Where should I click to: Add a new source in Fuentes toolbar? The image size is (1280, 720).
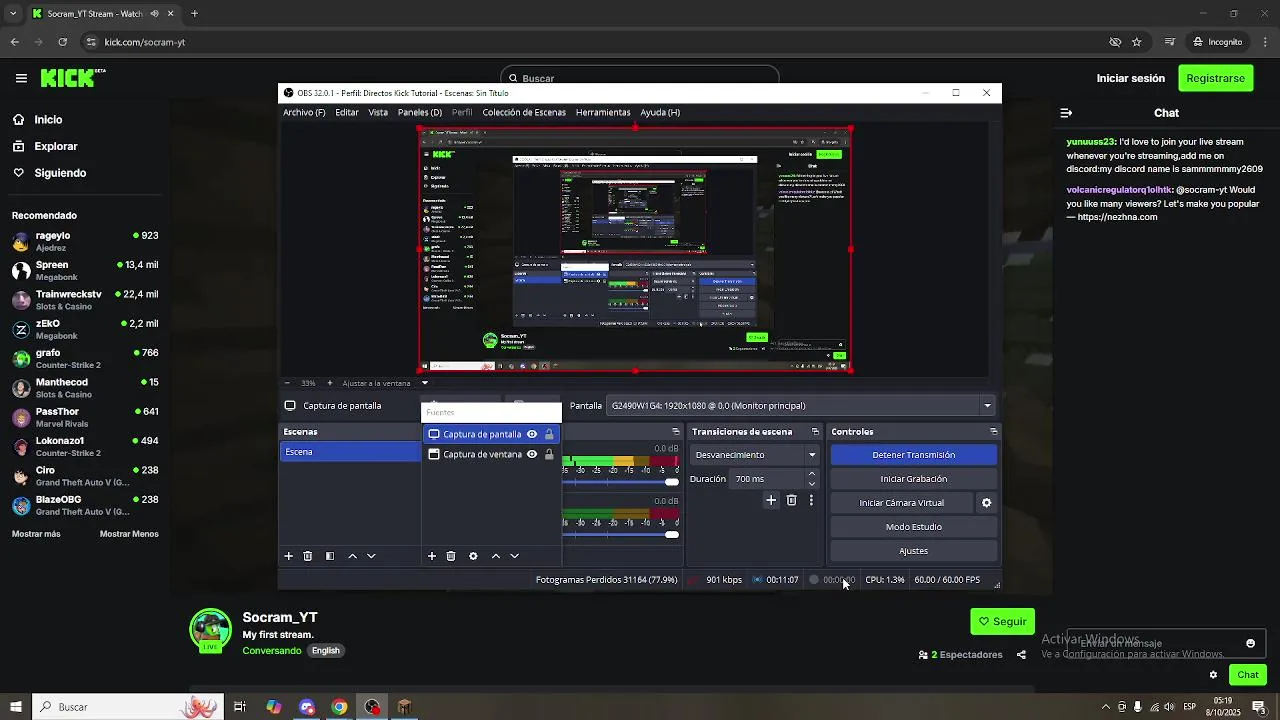click(x=432, y=556)
